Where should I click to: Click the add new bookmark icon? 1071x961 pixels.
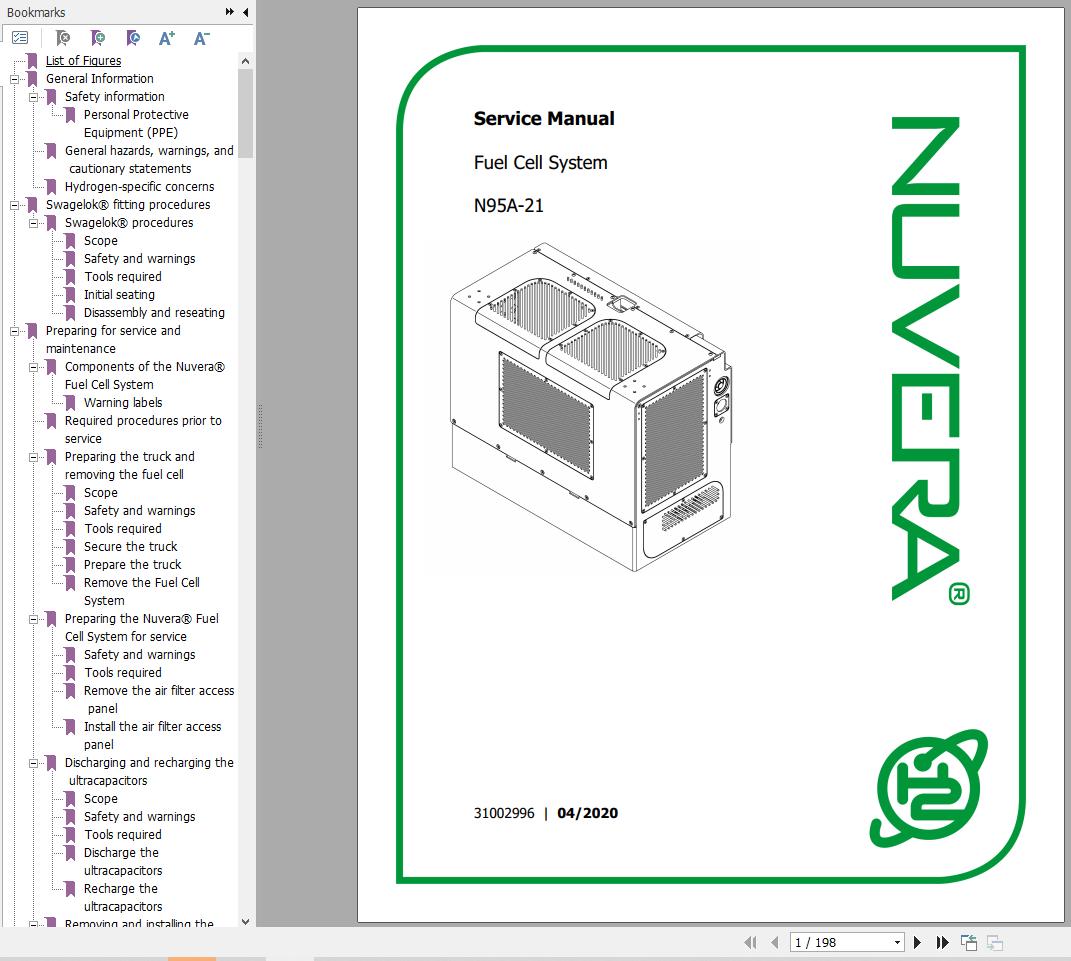[x=98, y=38]
